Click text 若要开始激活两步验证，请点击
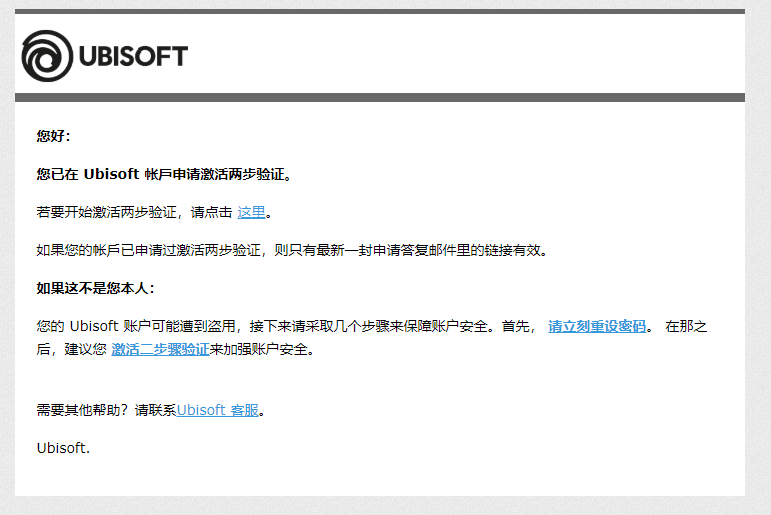 [134, 212]
